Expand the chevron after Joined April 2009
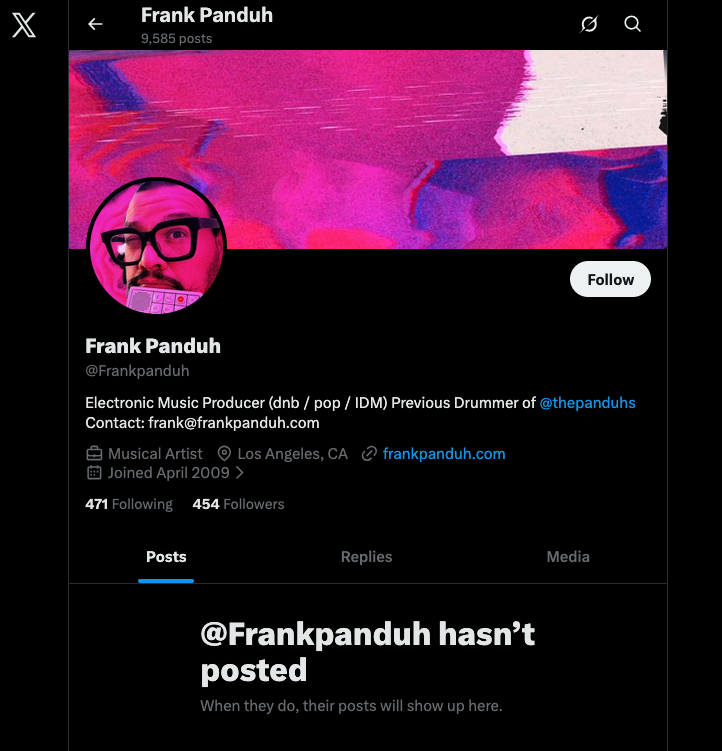The width and height of the screenshot is (722, 751). pyautogui.click(x=240, y=473)
